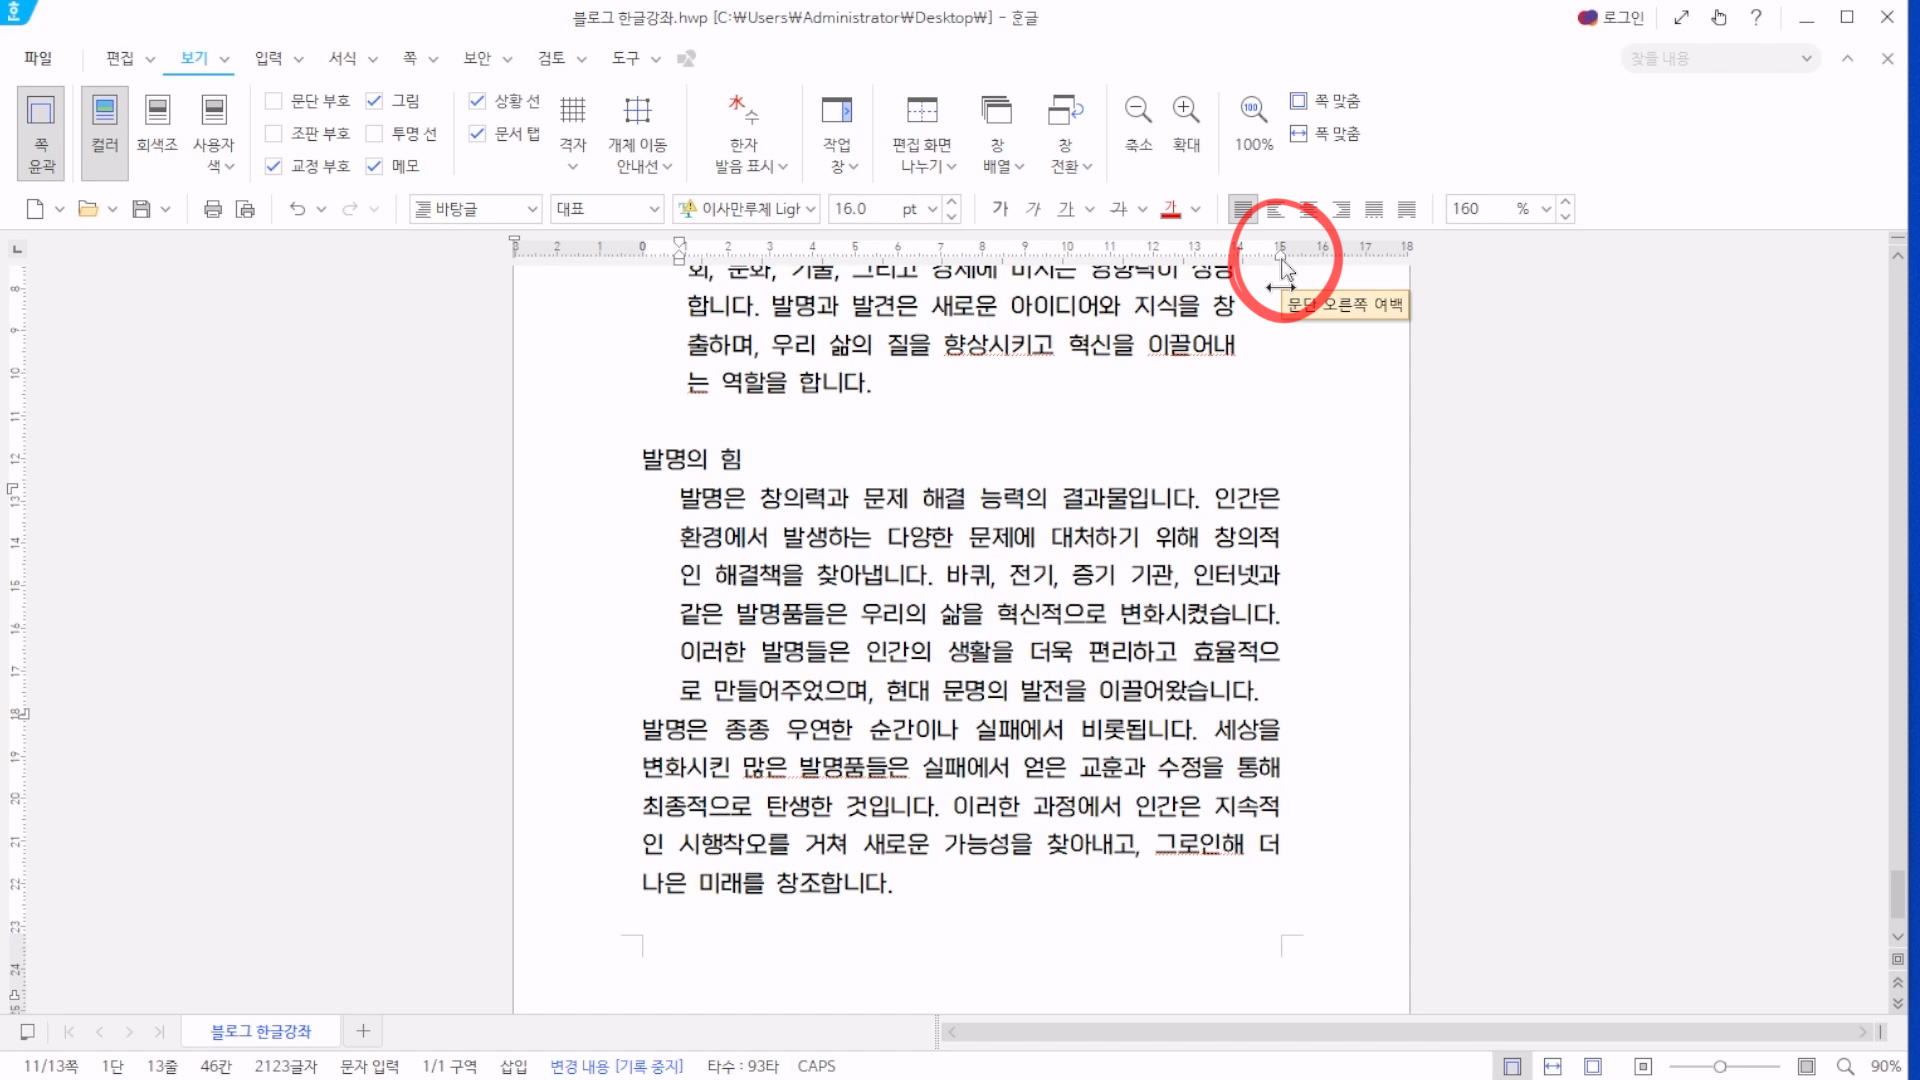Viewport: 1920px width, 1080px height.
Task: Click the zoom slider in status bar
Action: click(x=1720, y=1067)
